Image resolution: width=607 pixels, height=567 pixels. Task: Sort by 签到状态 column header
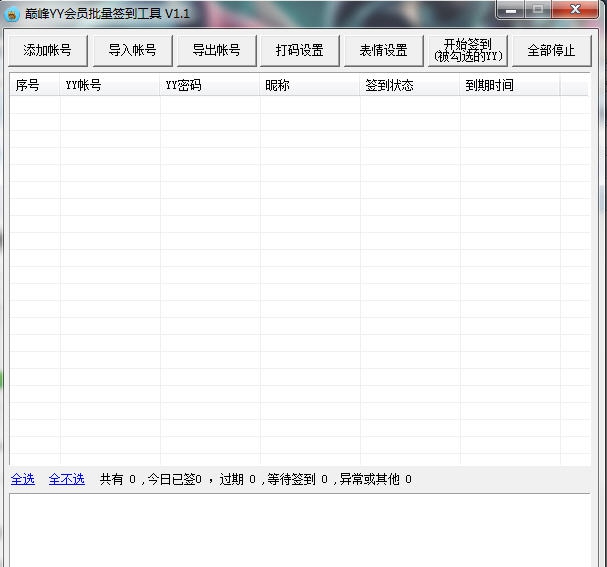point(410,85)
